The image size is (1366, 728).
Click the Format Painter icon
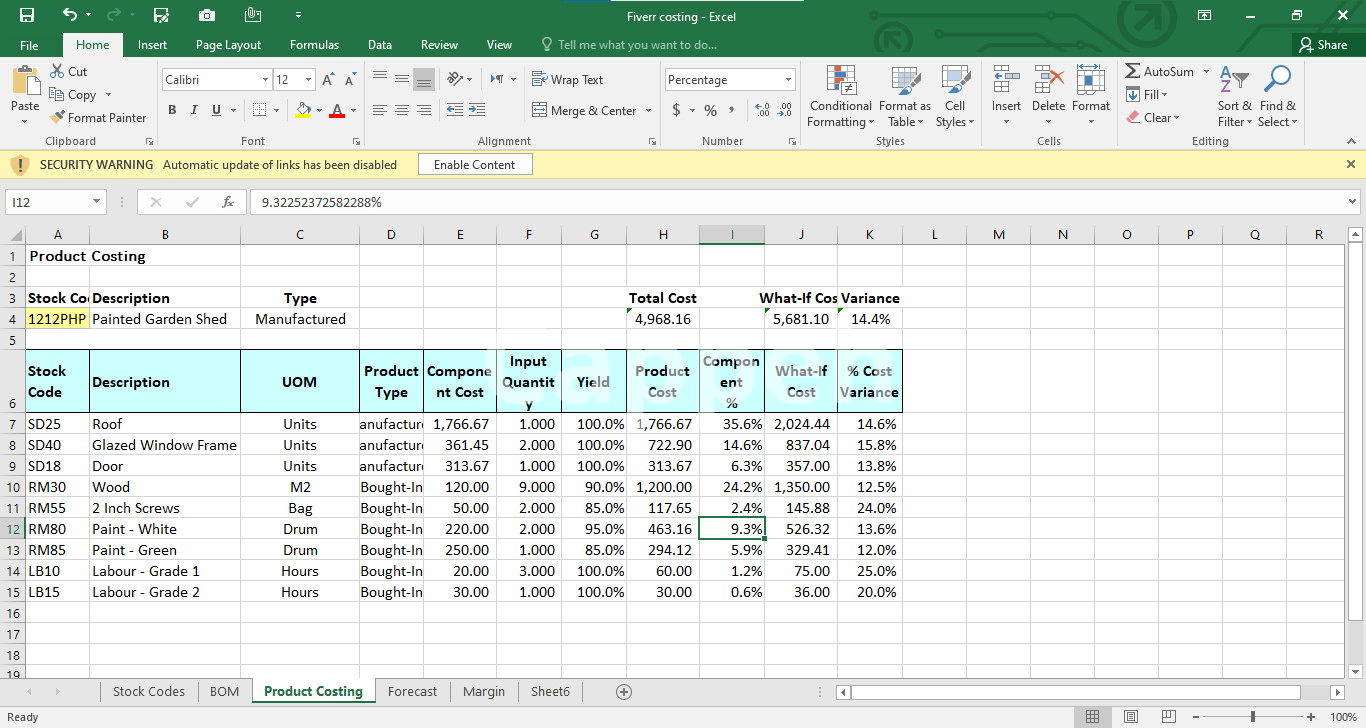click(x=58, y=118)
